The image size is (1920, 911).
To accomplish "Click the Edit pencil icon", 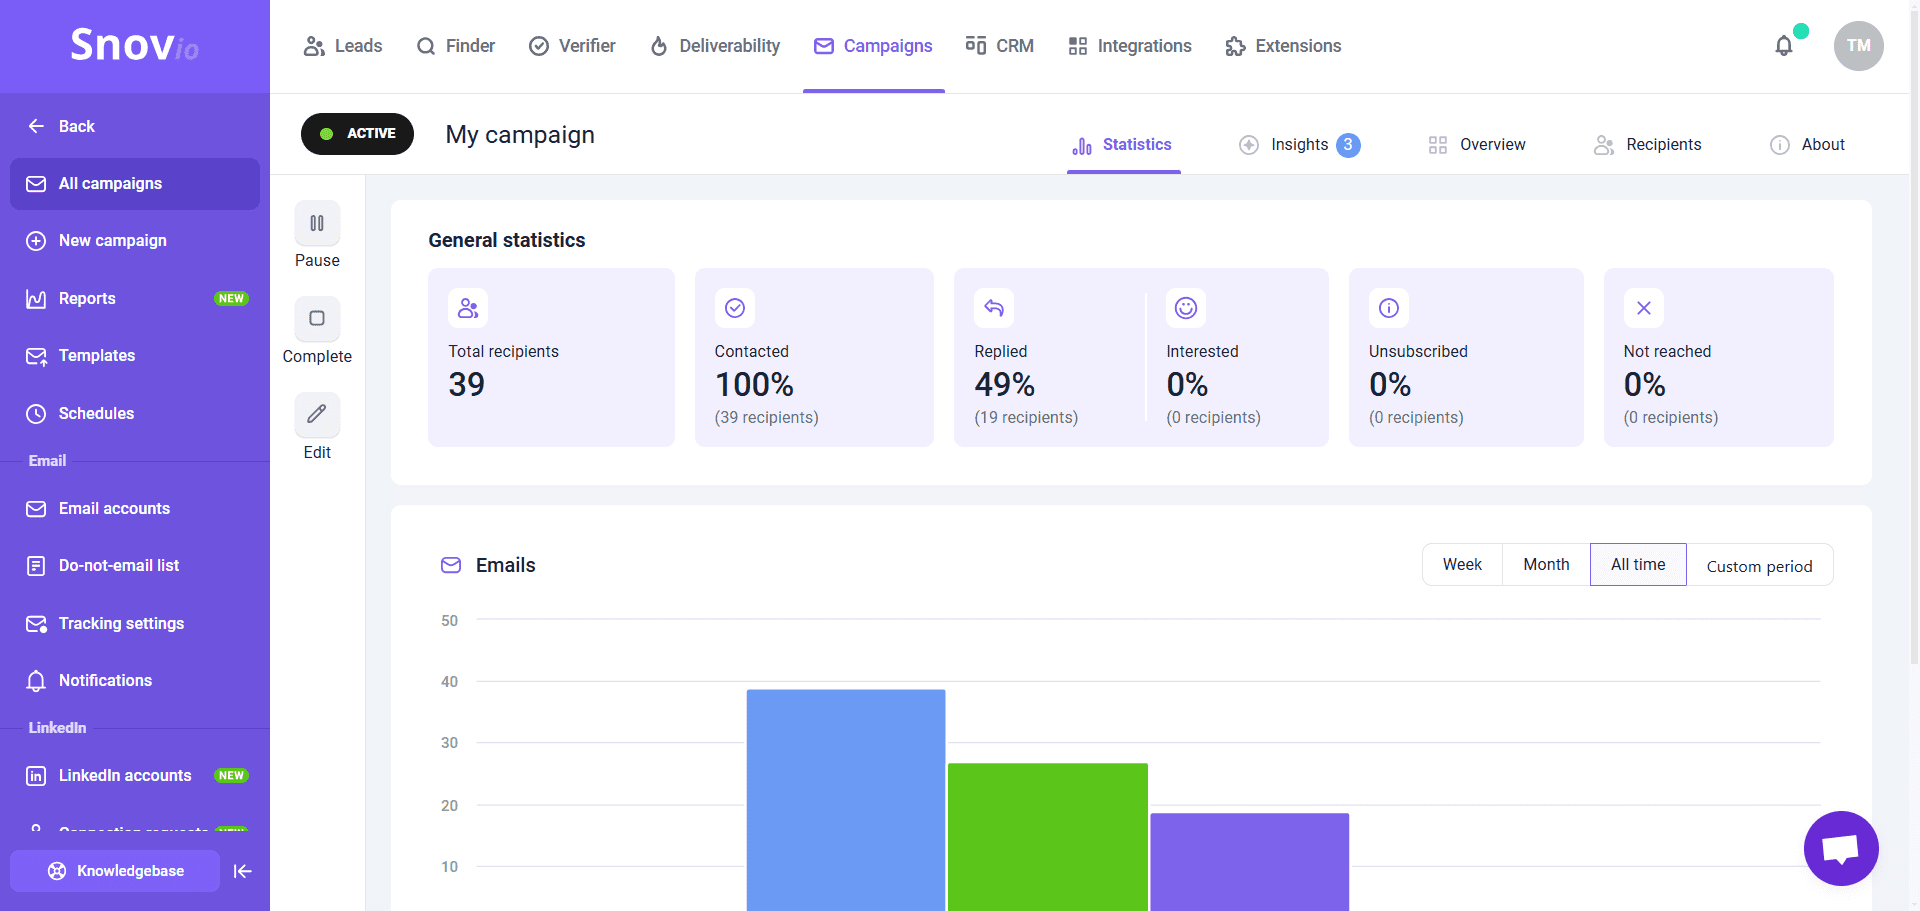I will [317, 415].
